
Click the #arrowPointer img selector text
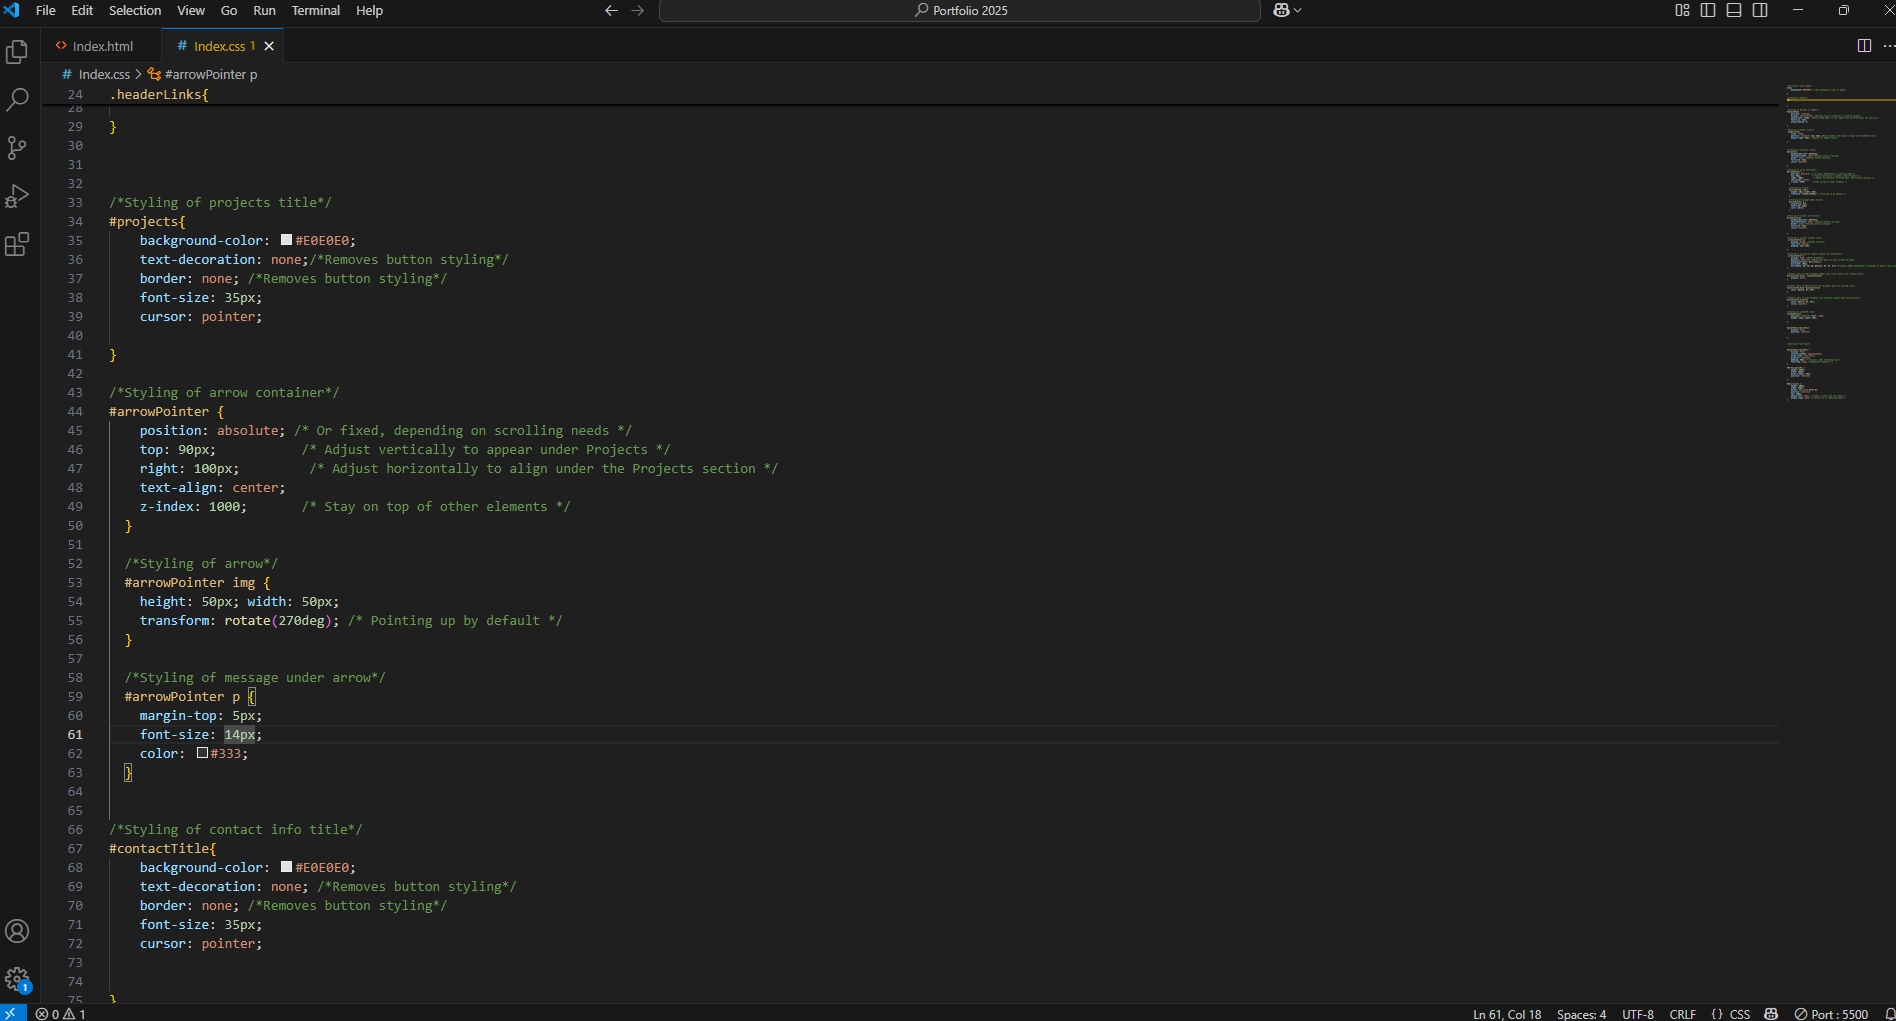190,582
